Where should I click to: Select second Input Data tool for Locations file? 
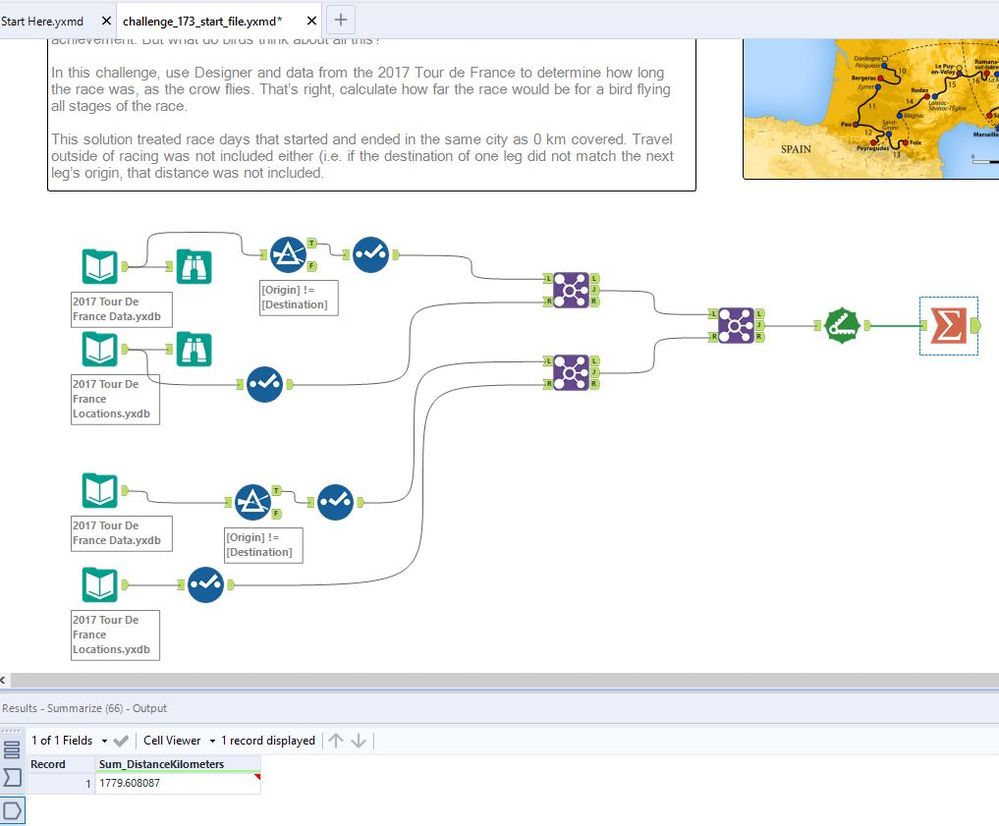pos(100,349)
